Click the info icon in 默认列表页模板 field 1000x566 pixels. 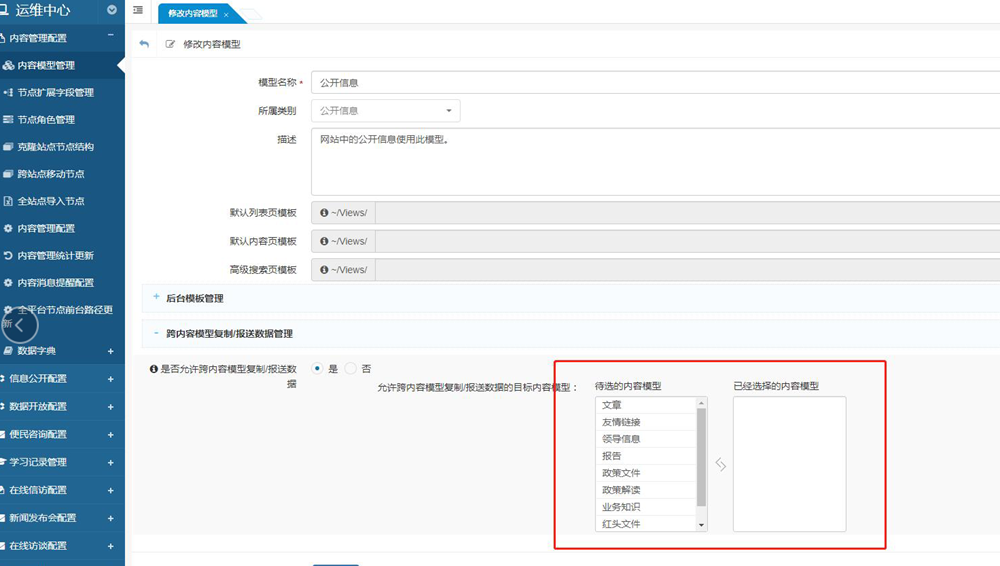[x=325, y=213]
